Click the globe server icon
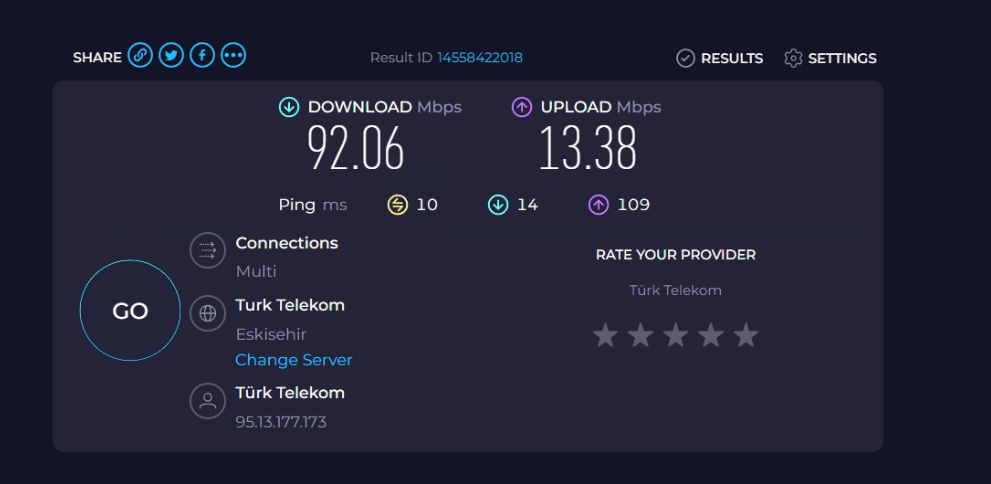This screenshot has height=484, width=991. [x=207, y=313]
